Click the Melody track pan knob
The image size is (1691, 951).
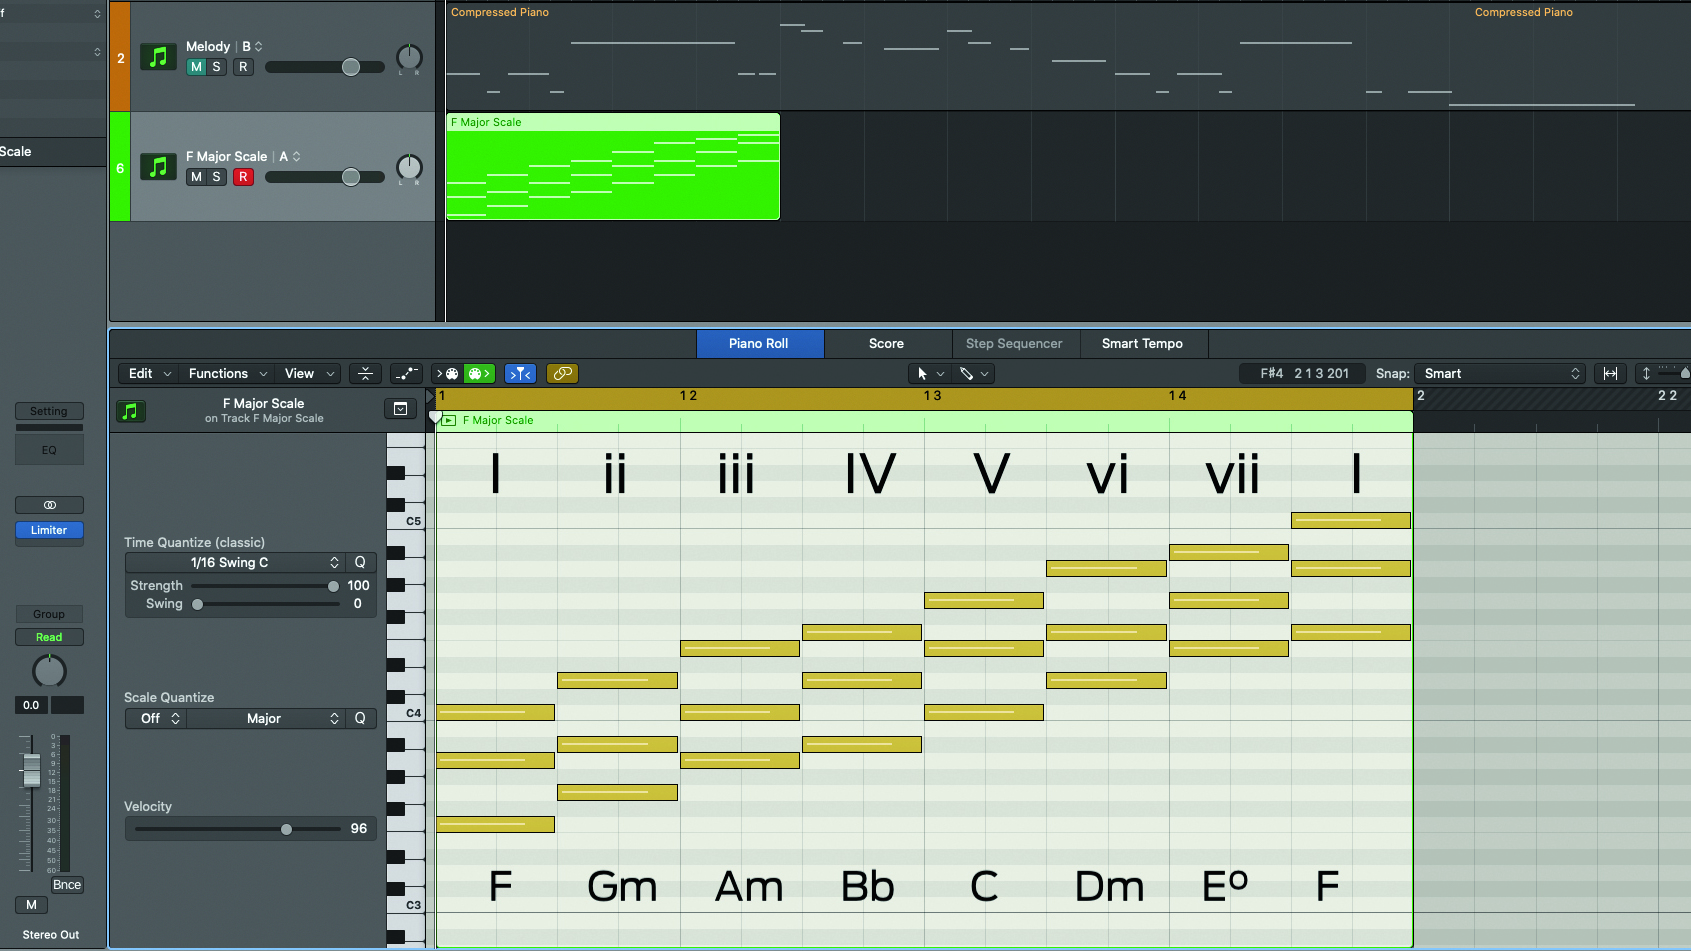409,57
